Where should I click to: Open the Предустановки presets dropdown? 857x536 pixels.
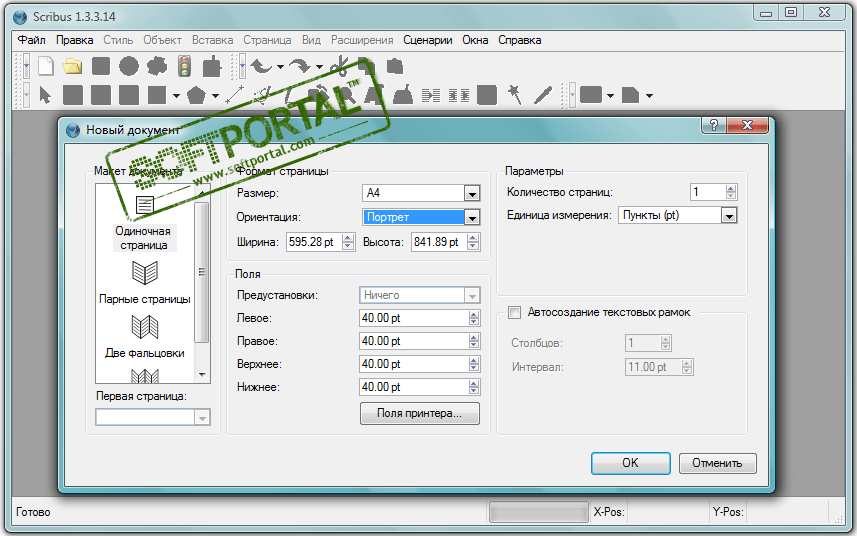tap(472, 296)
